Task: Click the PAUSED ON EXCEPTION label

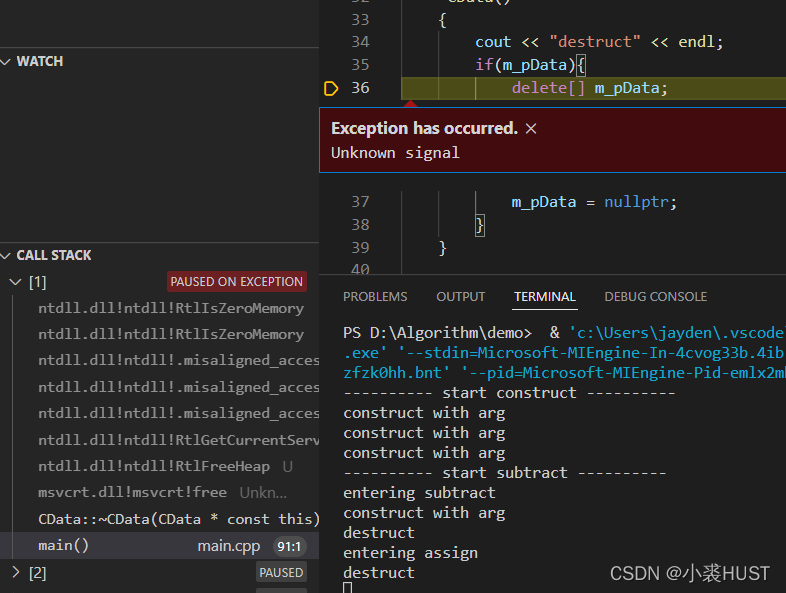Action: tap(236, 282)
